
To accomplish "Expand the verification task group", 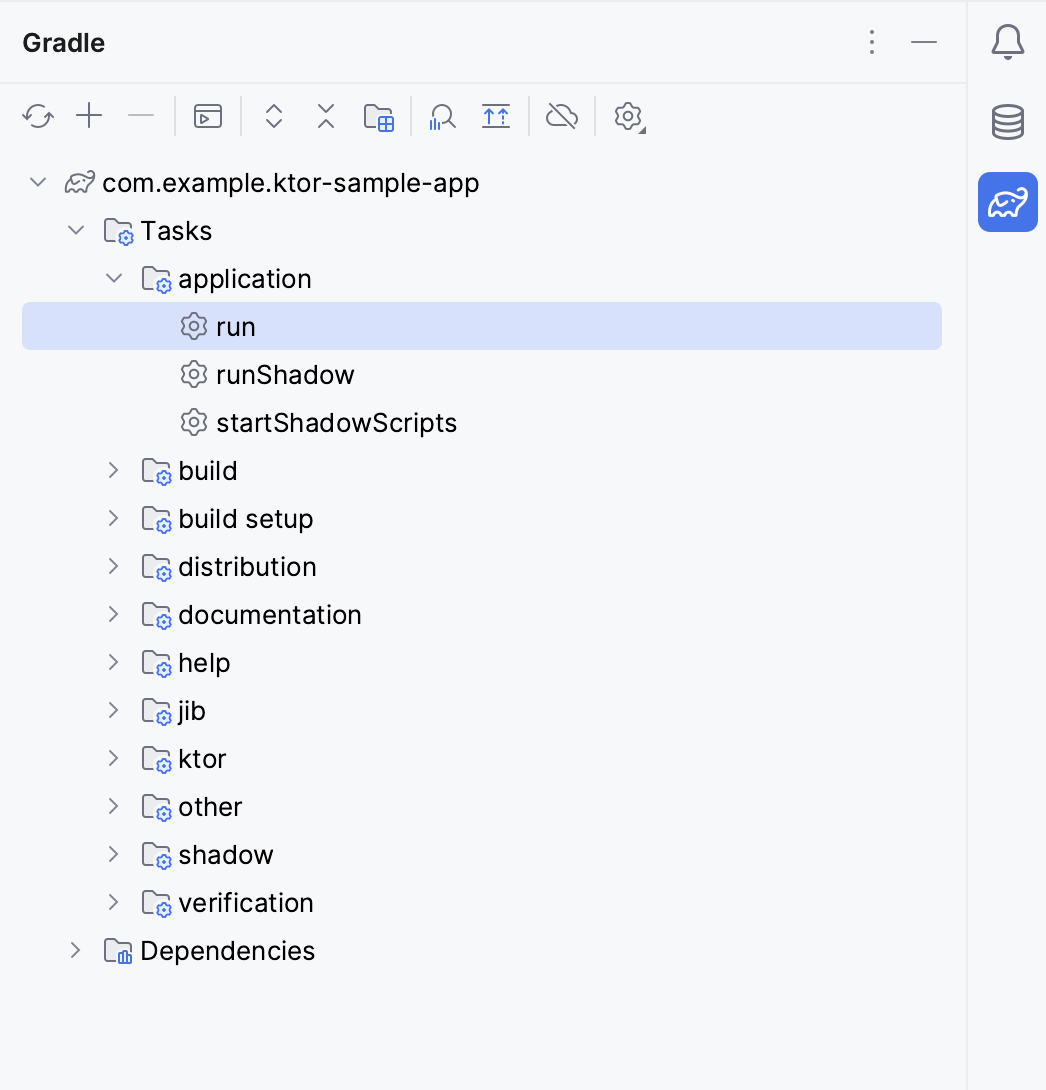I will (113, 902).
